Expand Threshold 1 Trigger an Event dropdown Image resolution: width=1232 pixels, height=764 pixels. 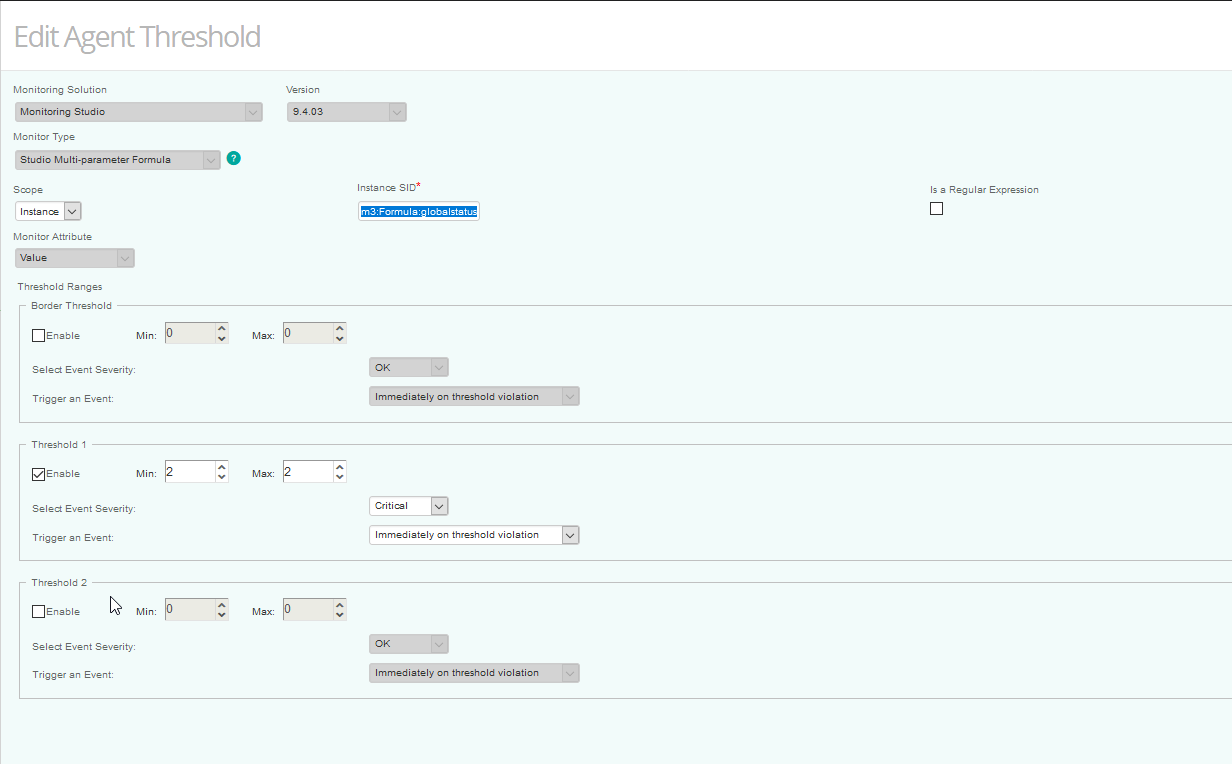coord(474,535)
